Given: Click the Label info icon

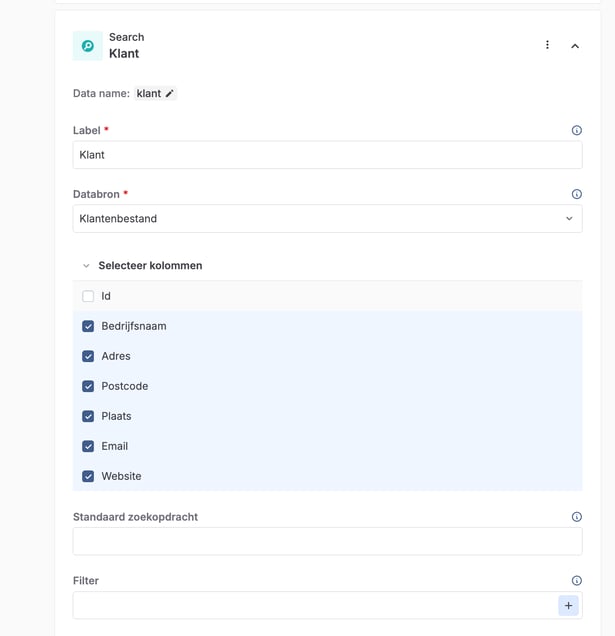Looking at the screenshot, I should (x=576, y=131).
